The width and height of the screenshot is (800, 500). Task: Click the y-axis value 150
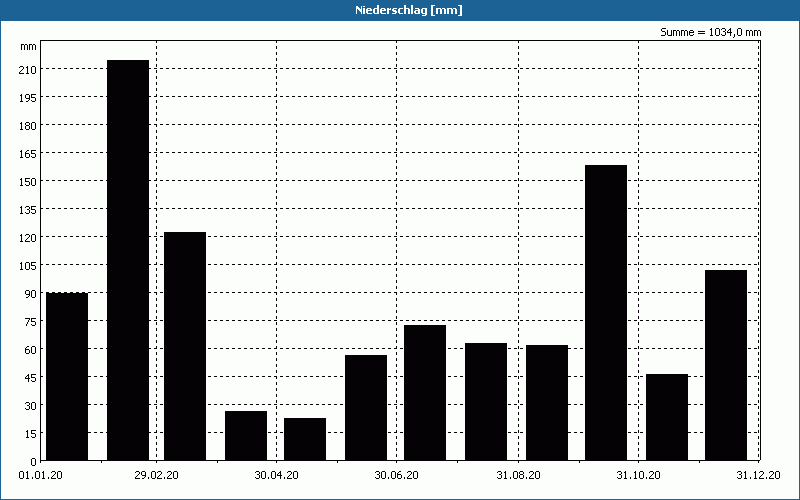pos(28,182)
